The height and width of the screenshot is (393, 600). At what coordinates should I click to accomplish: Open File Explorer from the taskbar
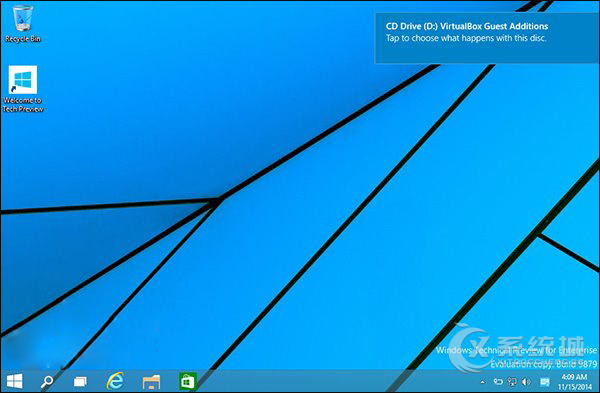[151, 382]
